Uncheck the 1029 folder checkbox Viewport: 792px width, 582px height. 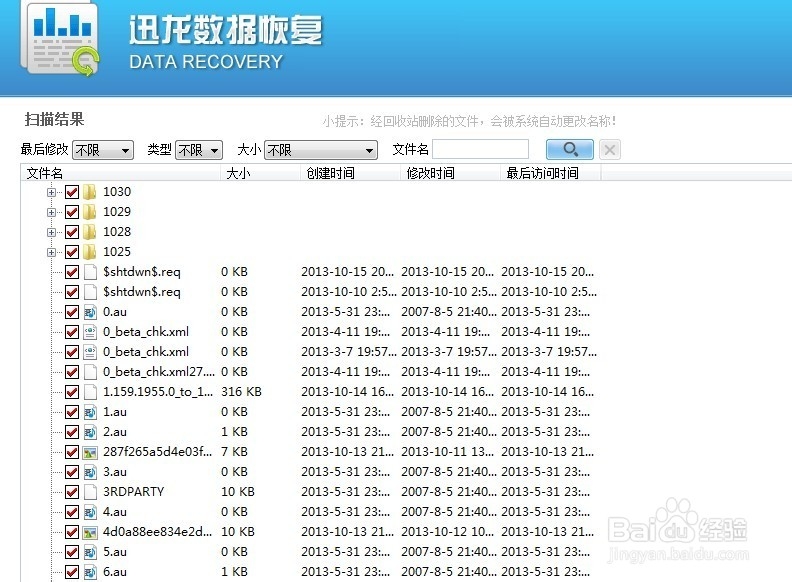[x=72, y=212]
